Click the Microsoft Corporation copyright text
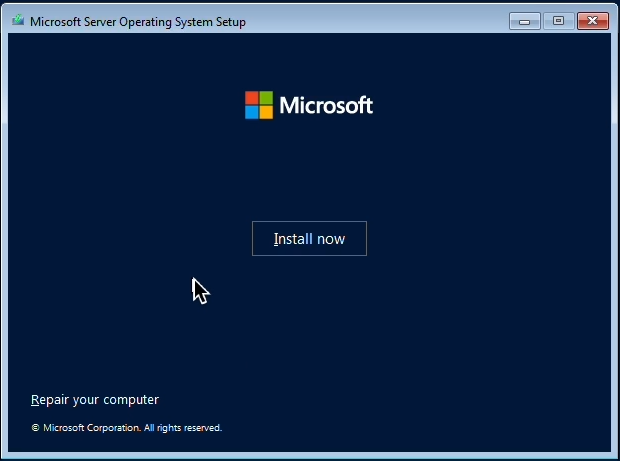Viewport: 620px width, 461px height. coord(127,428)
